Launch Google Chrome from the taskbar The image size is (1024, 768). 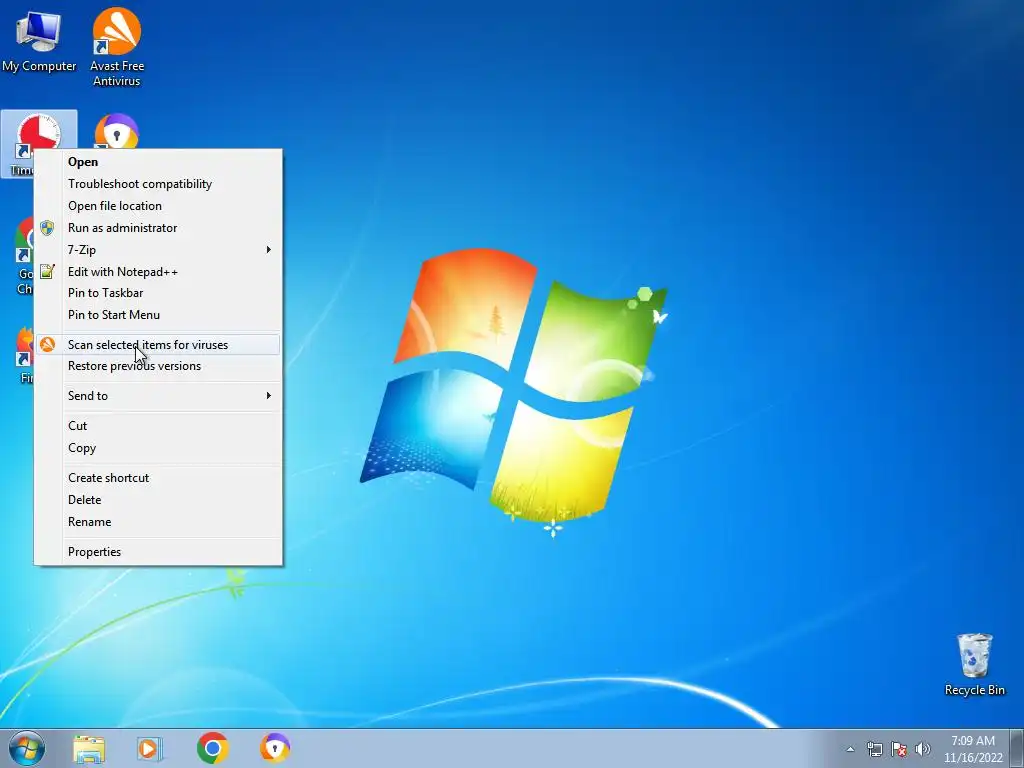coord(212,748)
